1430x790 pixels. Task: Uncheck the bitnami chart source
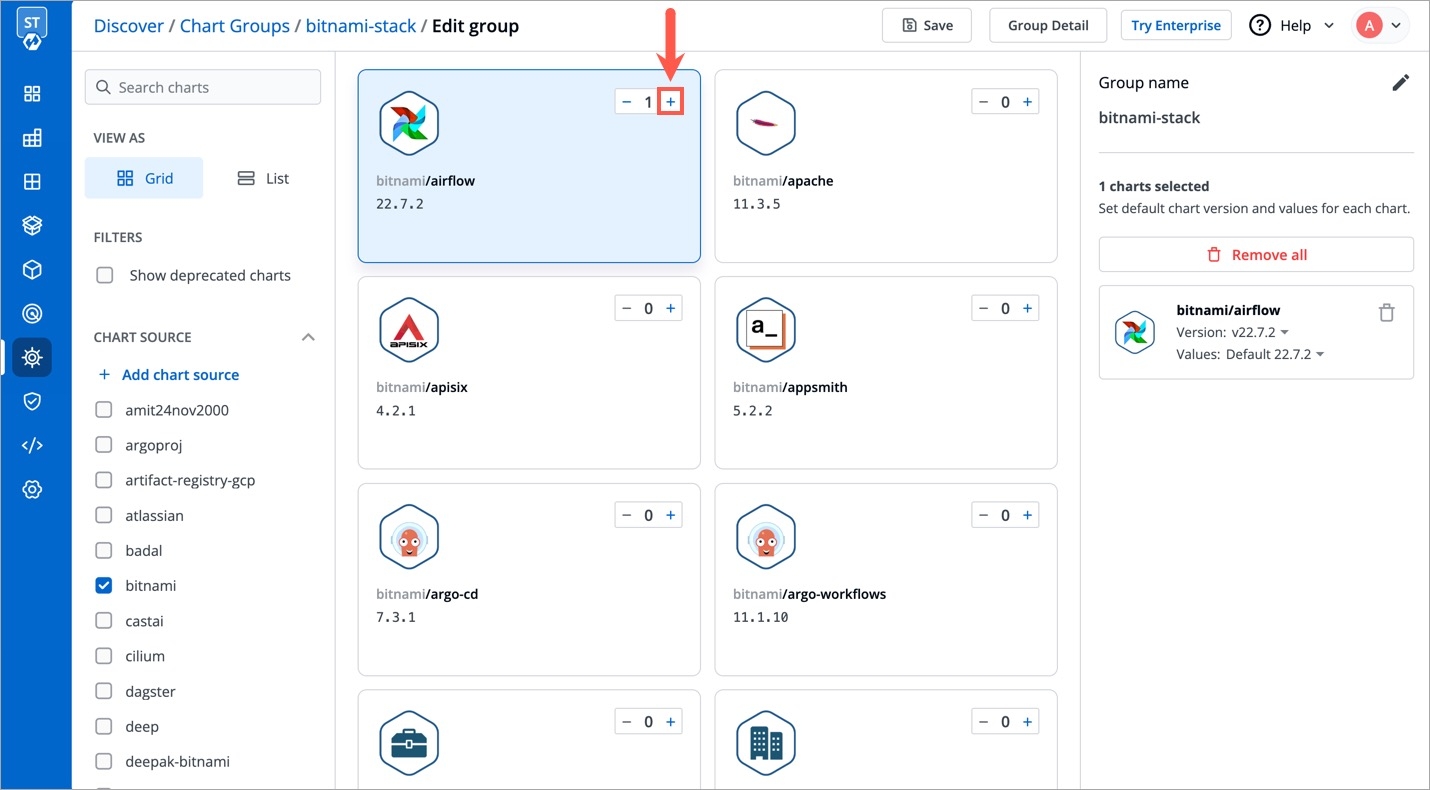[x=104, y=586]
